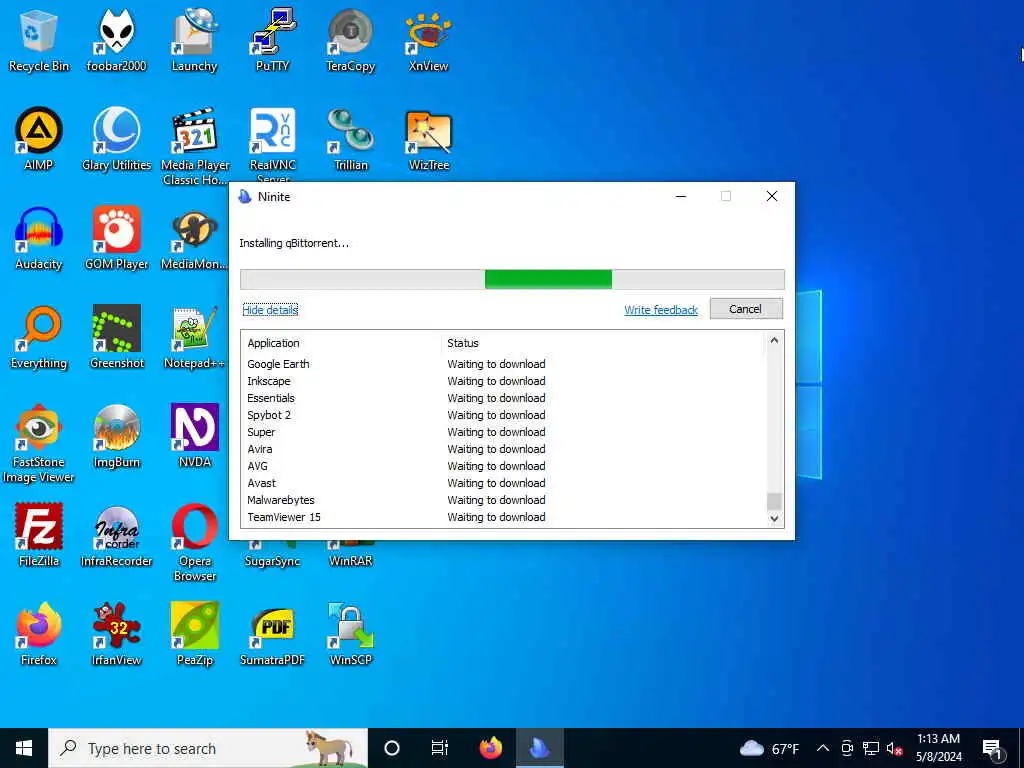Select the InfraRecorder desktop shortcut
Viewport: 1024px width, 768px height.
click(116, 536)
